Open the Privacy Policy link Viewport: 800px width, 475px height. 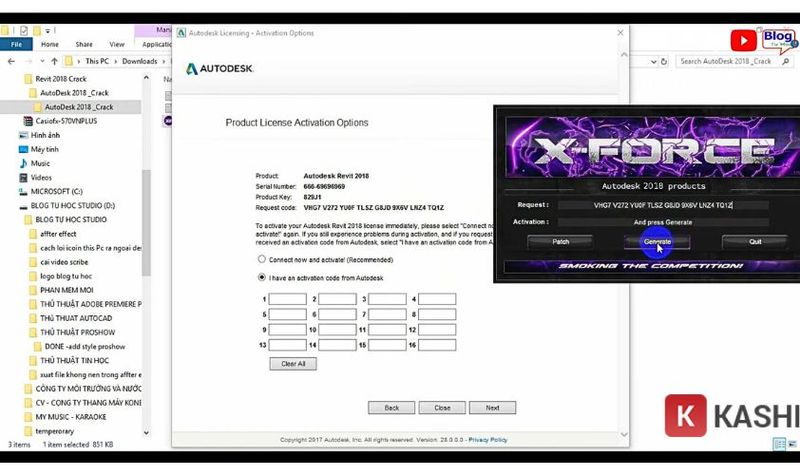click(488, 440)
